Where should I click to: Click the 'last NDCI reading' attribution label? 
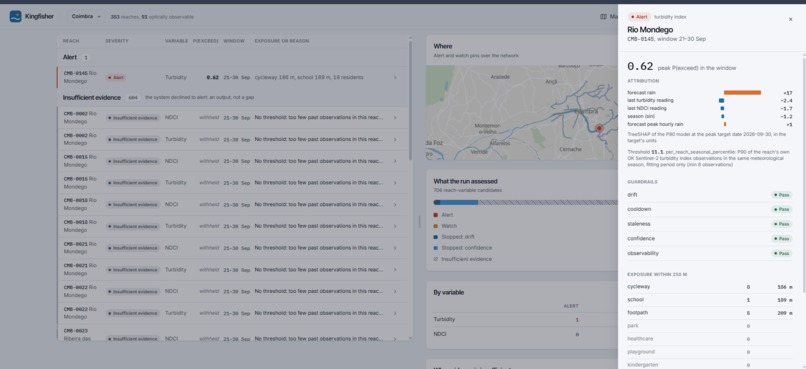(647, 108)
